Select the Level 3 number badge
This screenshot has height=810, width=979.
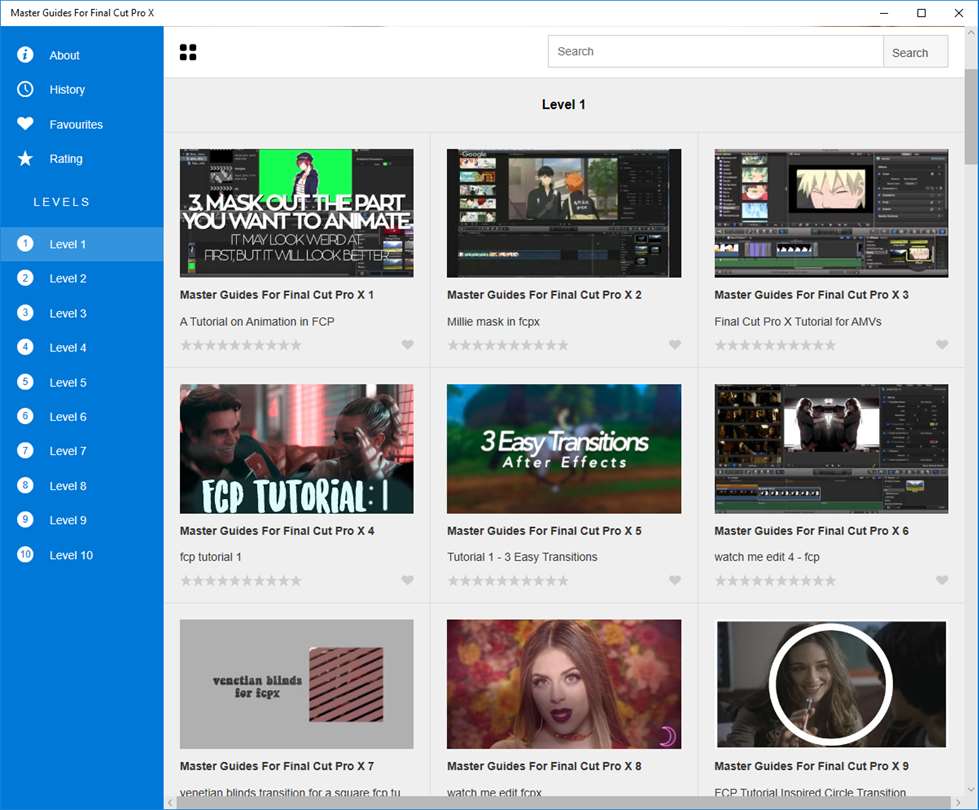tap(25, 313)
